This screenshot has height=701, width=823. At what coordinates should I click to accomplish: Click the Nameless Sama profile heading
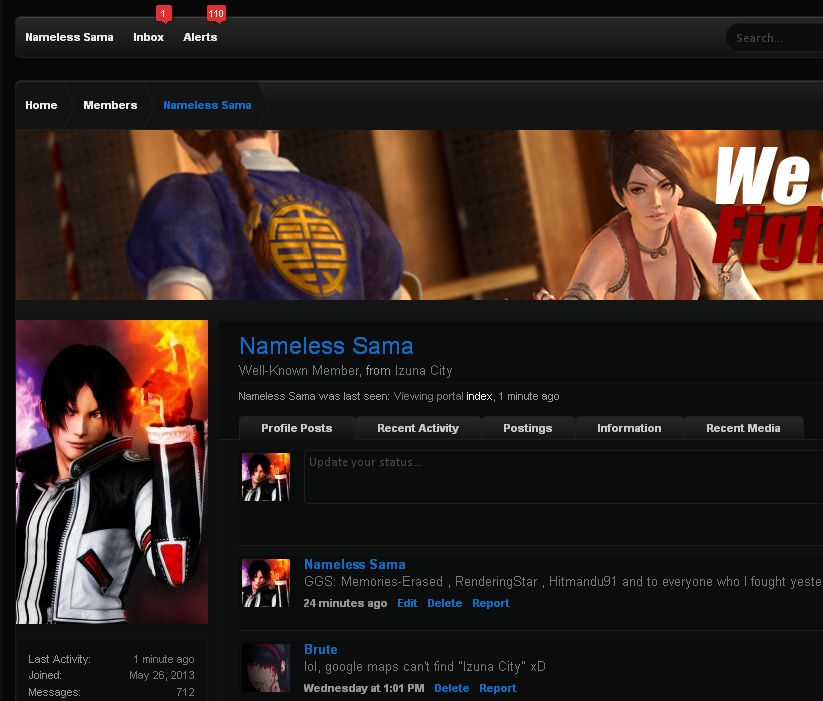(x=326, y=346)
